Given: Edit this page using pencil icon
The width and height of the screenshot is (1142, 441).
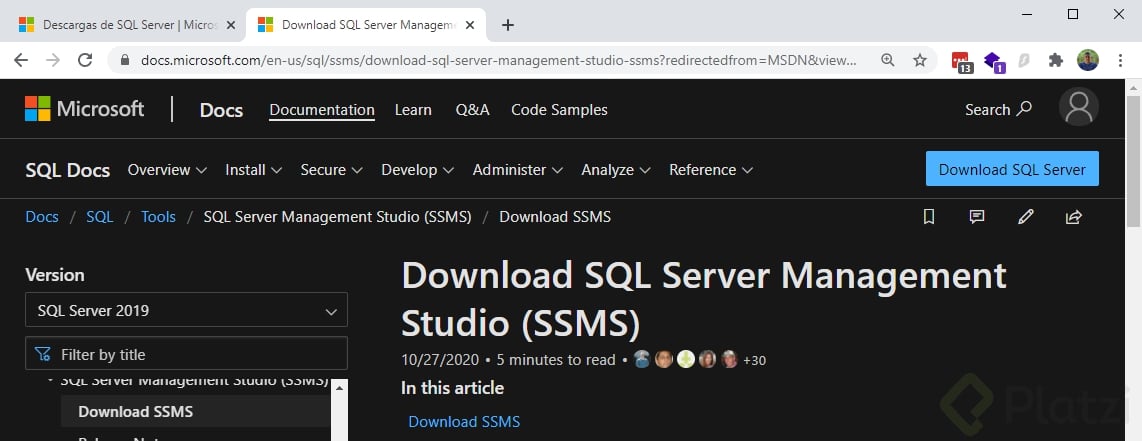Looking at the screenshot, I should [x=1025, y=216].
